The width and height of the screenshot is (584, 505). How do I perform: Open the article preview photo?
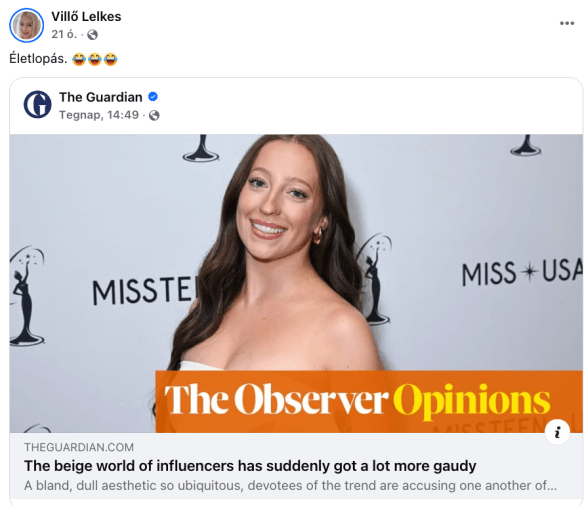pos(296,283)
